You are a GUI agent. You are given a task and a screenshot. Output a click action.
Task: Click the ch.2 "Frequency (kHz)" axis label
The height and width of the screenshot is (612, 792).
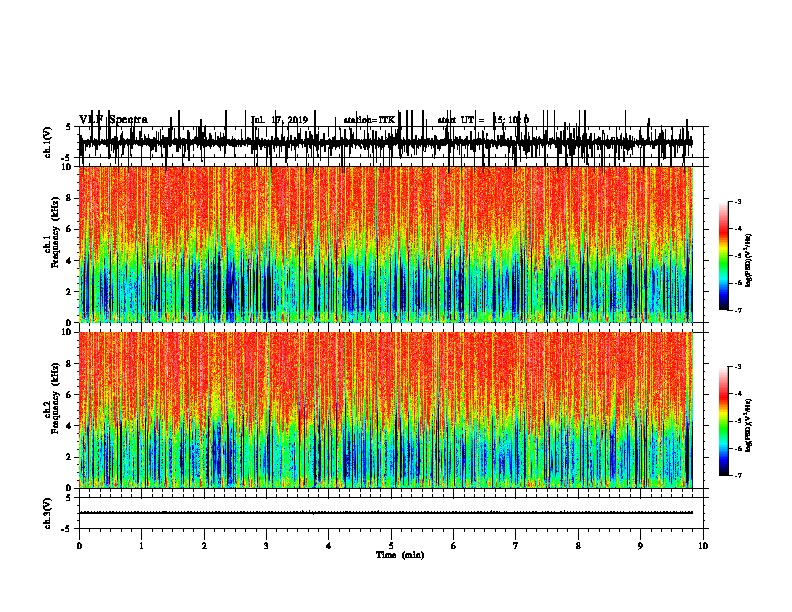pyautogui.click(x=55, y=398)
